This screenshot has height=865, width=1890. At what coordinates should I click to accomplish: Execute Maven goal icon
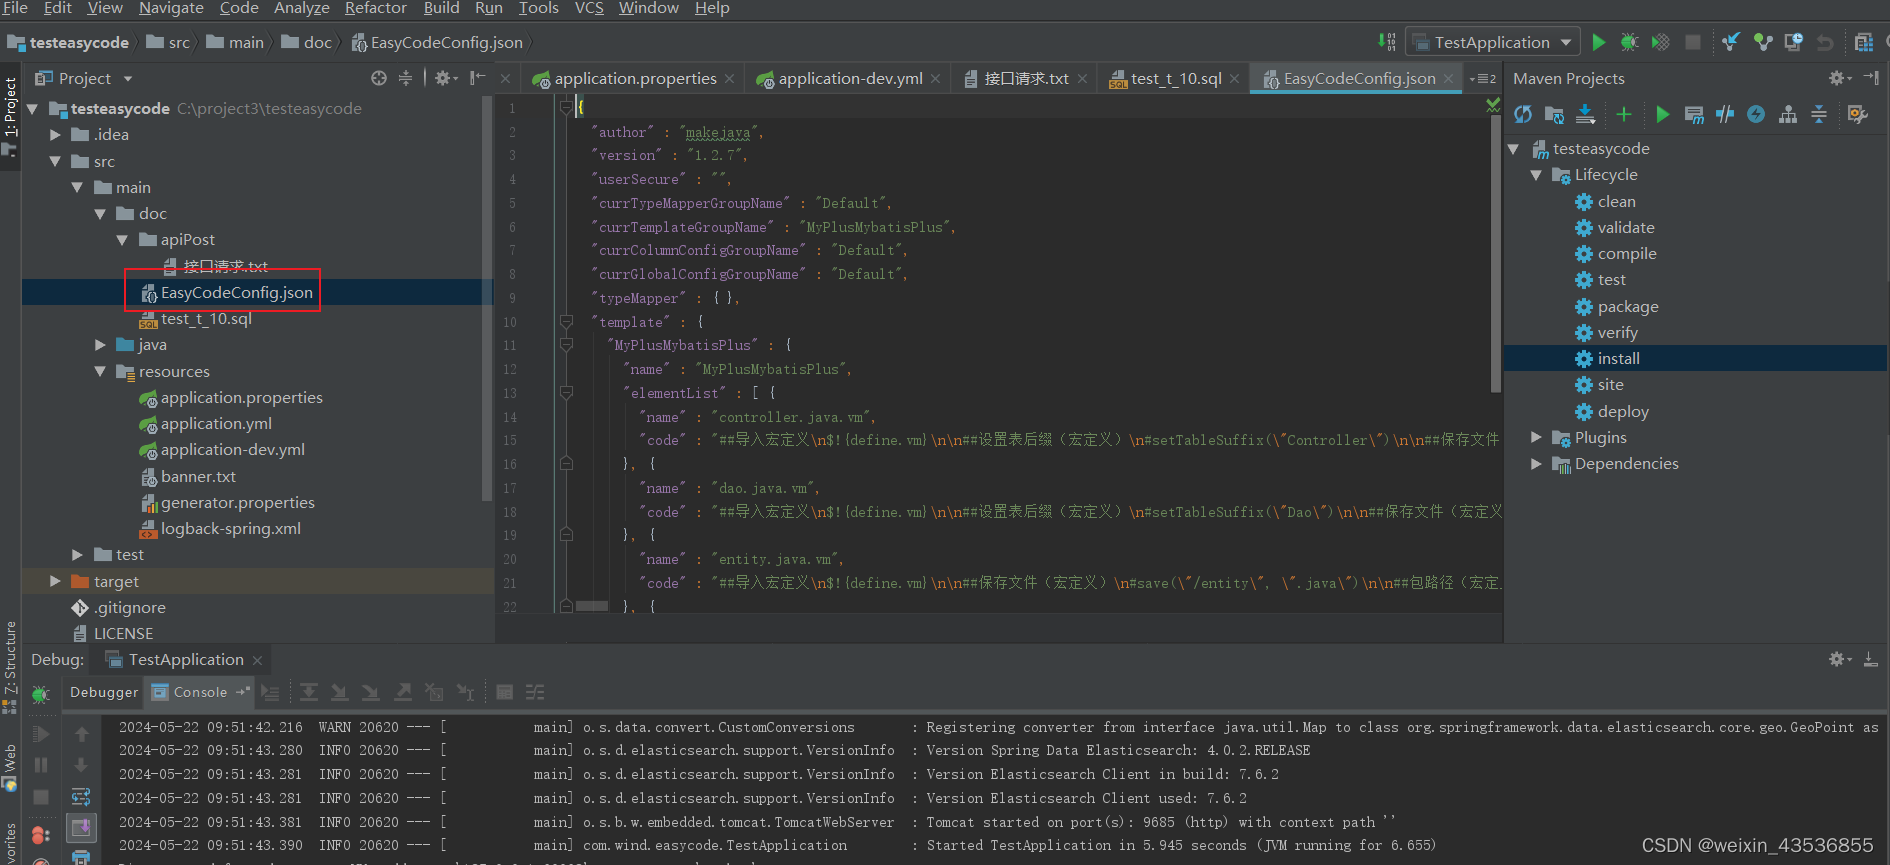(x=1693, y=114)
